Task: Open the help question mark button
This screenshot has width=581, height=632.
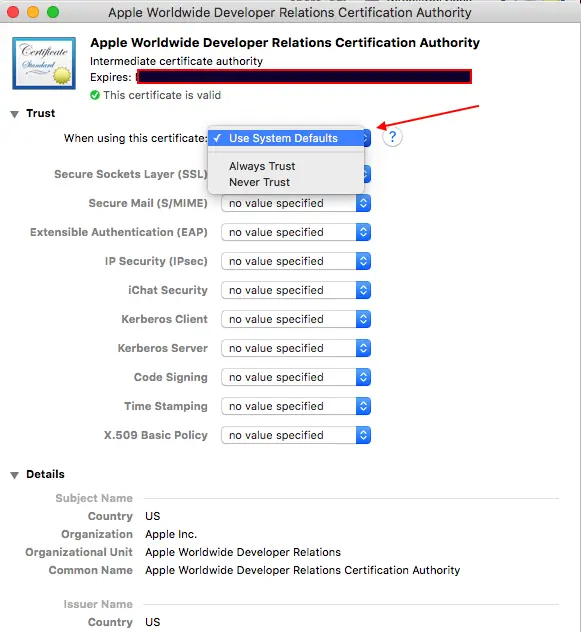Action: coord(392,137)
